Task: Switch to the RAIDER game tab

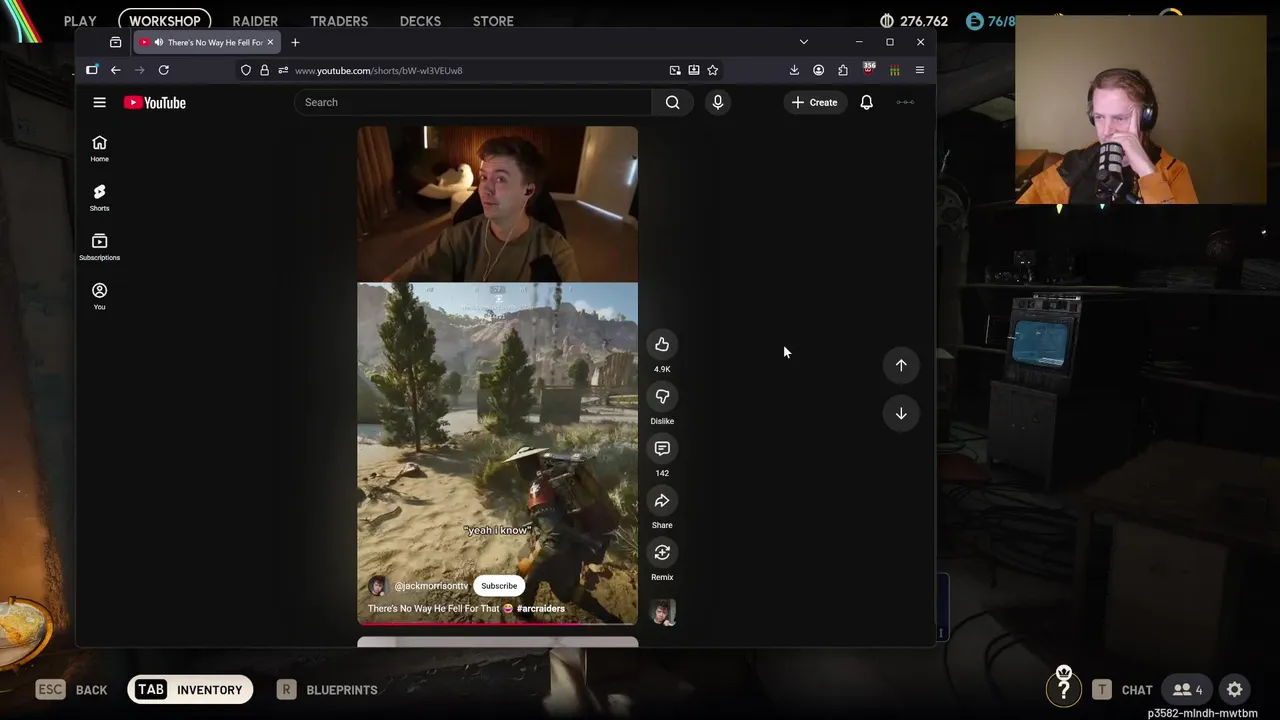Action: point(255,21)
